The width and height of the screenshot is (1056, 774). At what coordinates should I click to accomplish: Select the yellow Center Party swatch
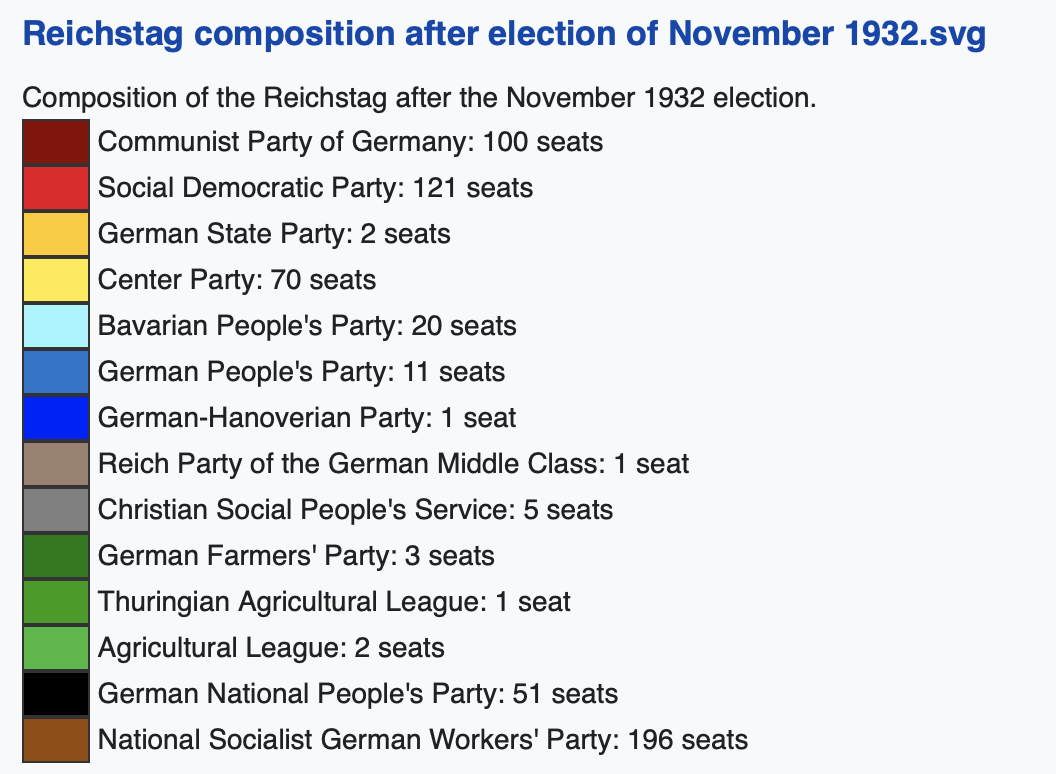pos(56,280)
